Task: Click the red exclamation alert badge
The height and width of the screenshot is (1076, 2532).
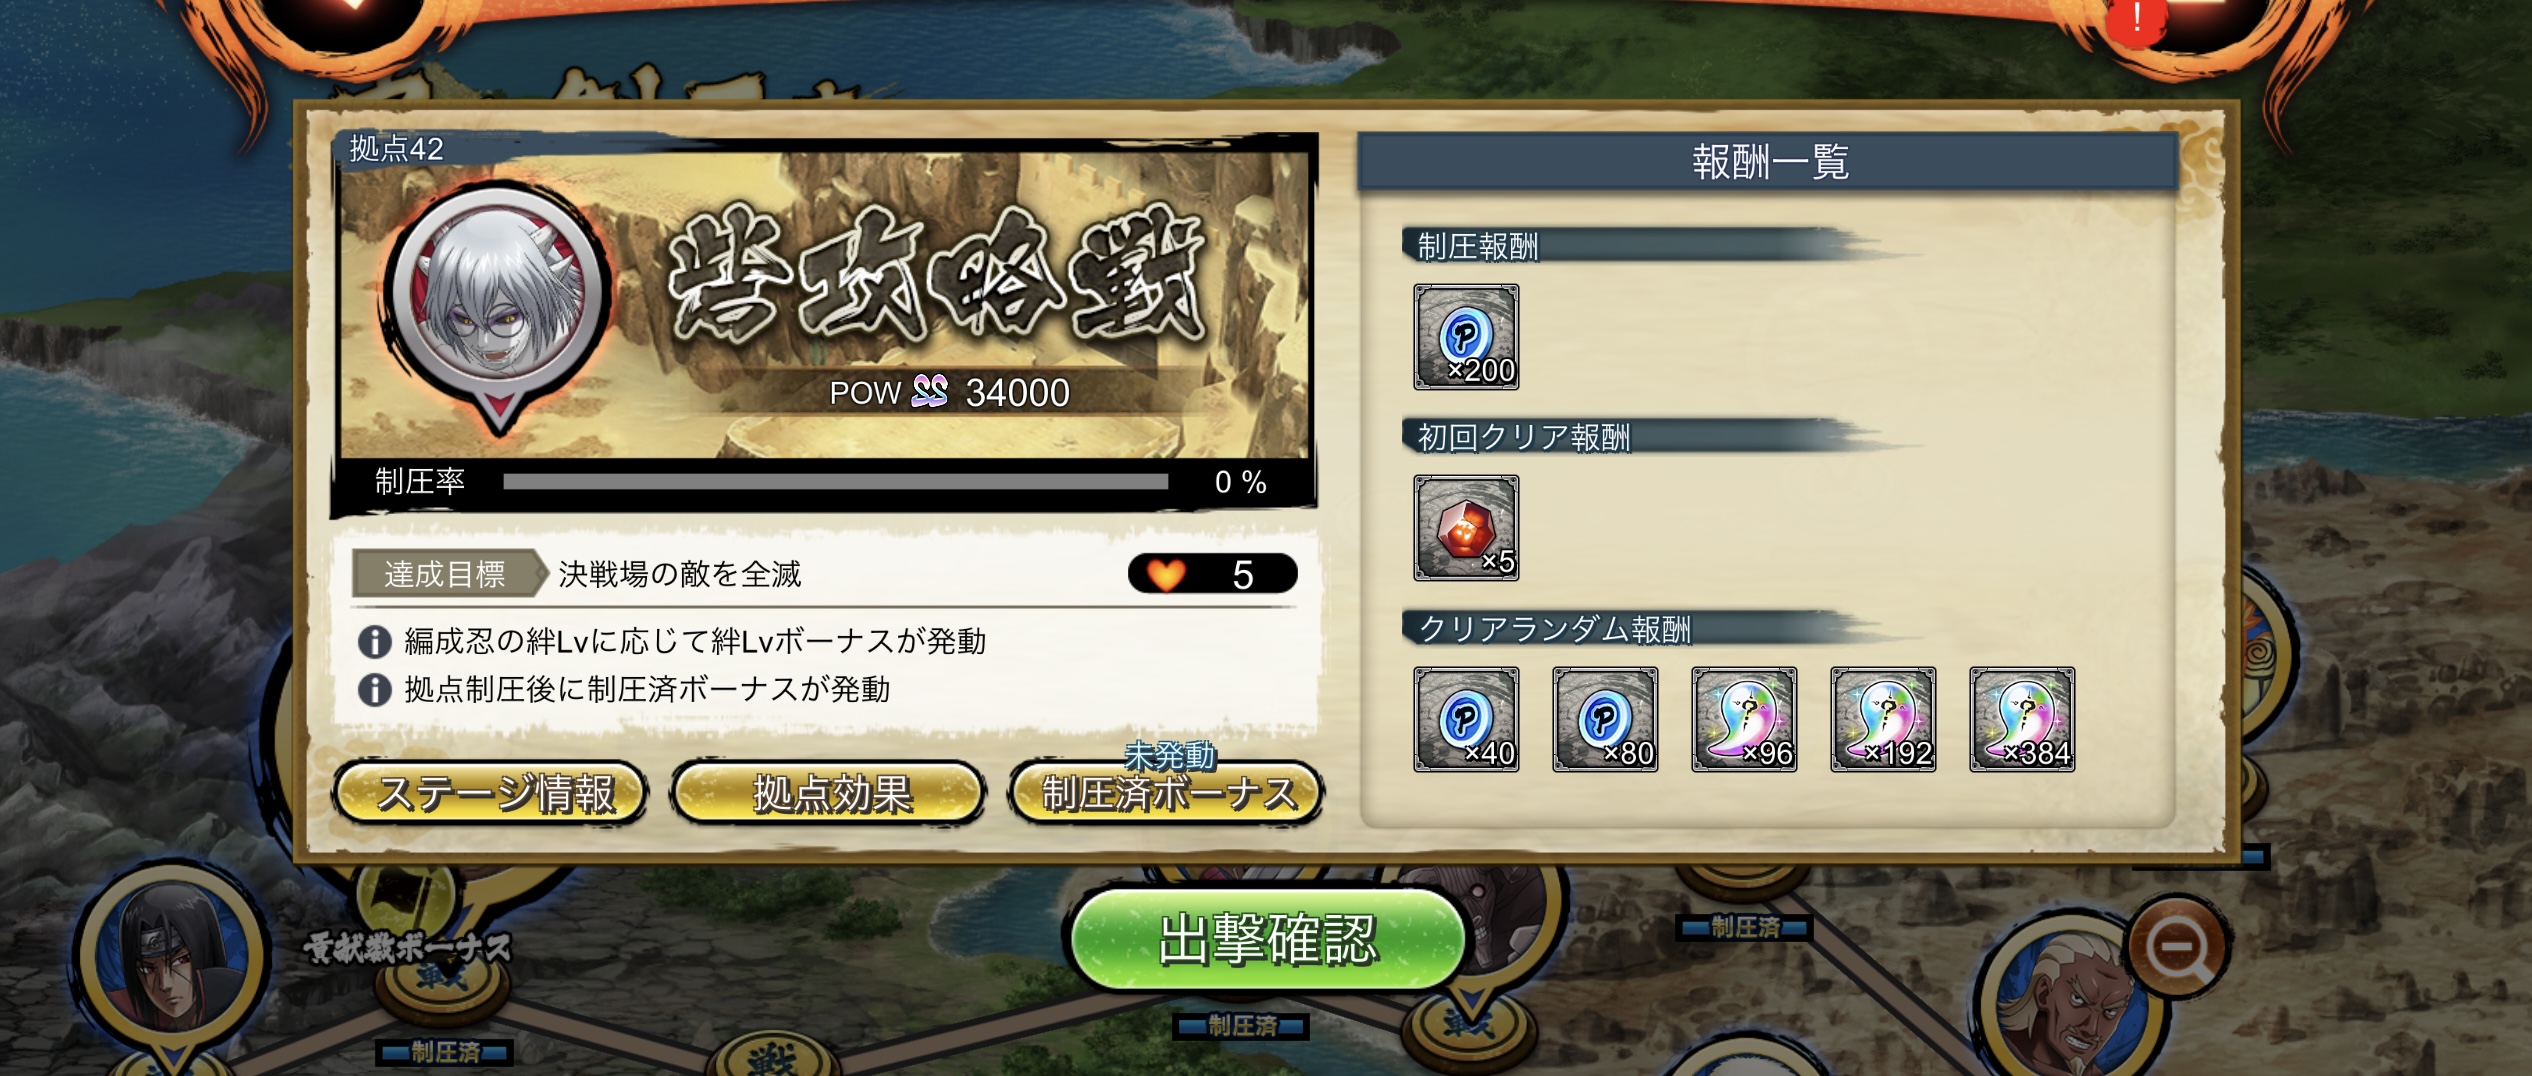Action: [2136, 18]
